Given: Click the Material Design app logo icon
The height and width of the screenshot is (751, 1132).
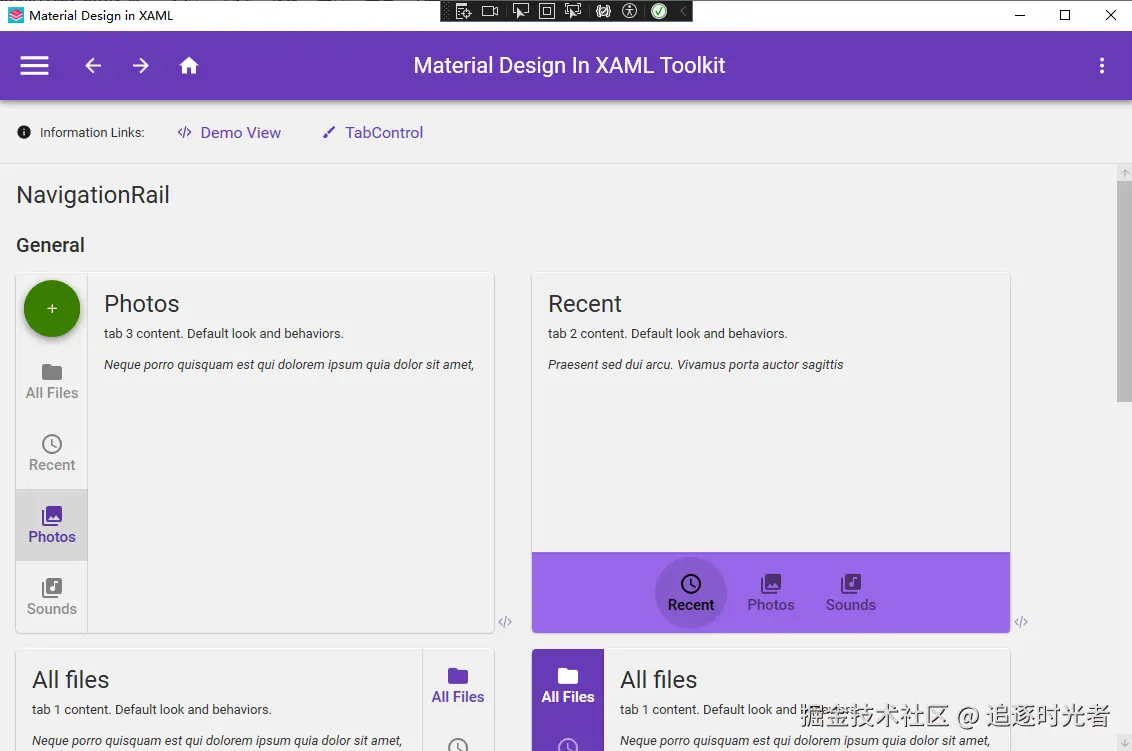Looking at the screenshot, I should click(15, 15).
